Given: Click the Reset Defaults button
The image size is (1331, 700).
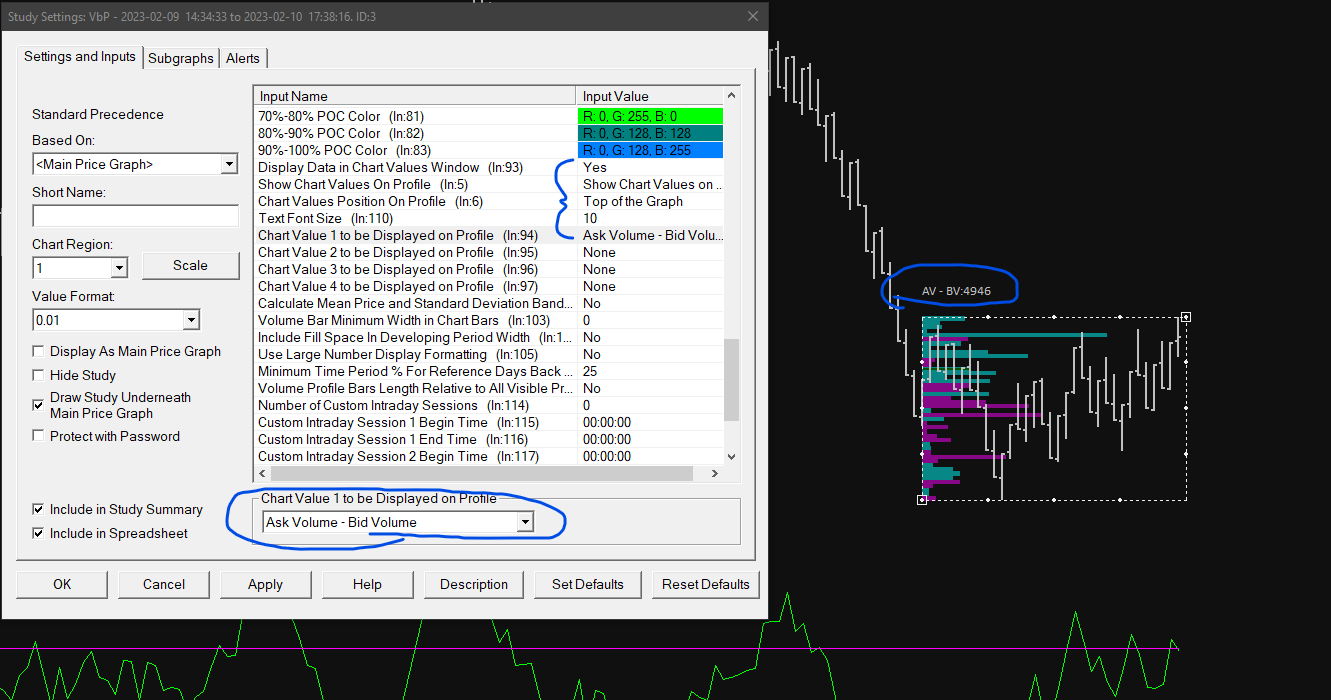Looking at the screenshot, I should tap(705, 584).
